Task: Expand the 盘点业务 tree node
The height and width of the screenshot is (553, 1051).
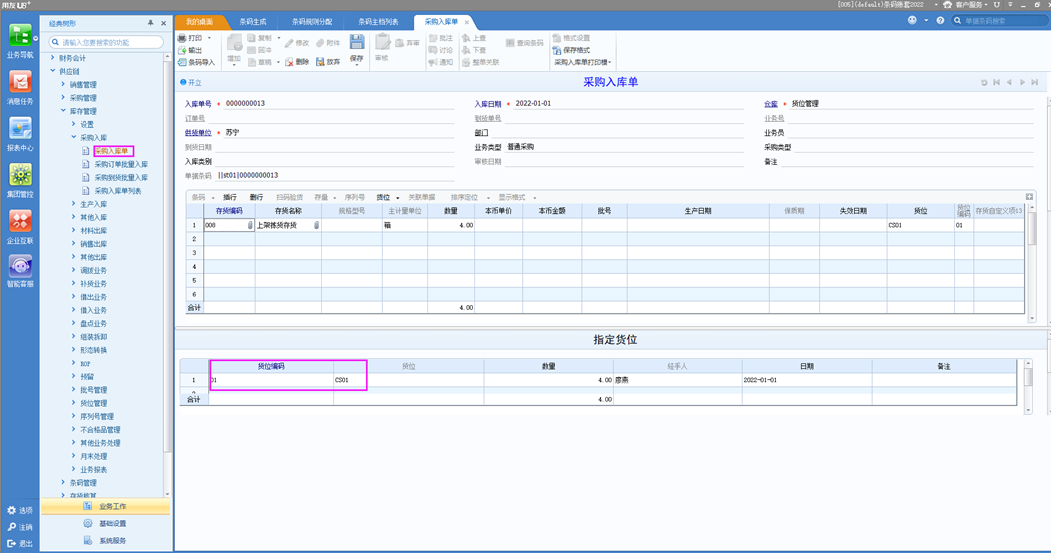Action: (74, 323)
